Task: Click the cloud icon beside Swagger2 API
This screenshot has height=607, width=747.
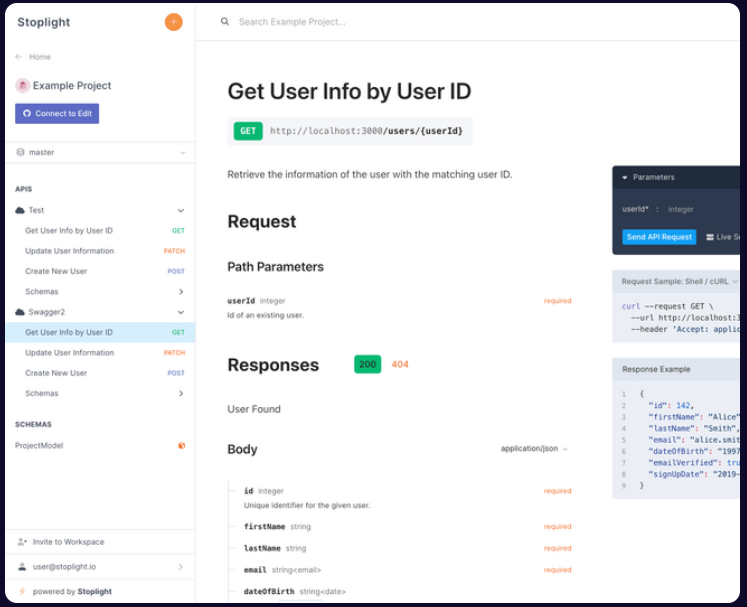Action: pos(20,312)
